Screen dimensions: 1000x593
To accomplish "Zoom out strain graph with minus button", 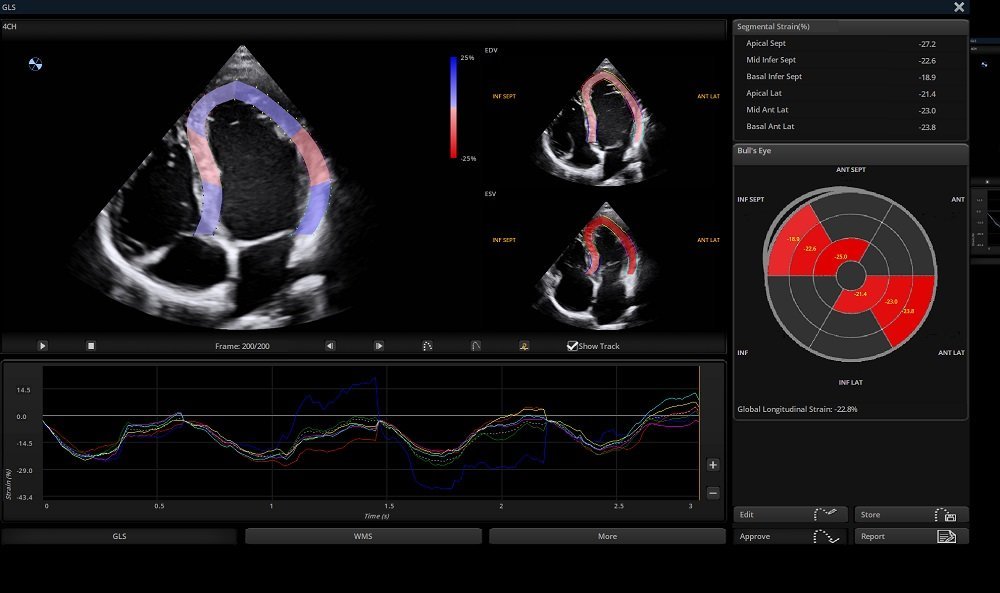I will 713,493.
